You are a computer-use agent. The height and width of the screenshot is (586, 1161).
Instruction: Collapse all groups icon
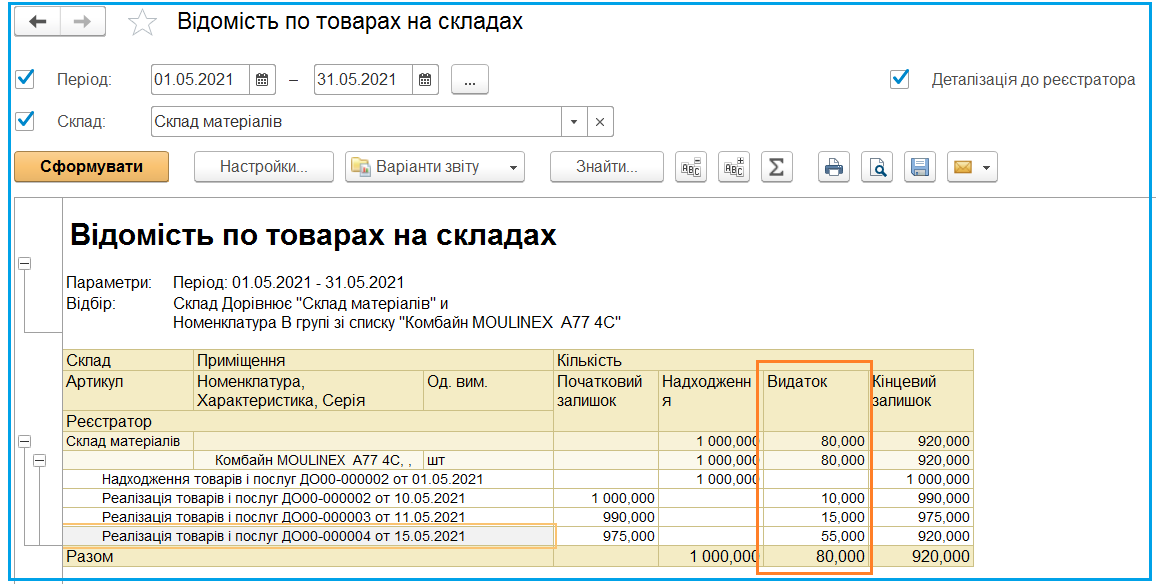point(691,167)
